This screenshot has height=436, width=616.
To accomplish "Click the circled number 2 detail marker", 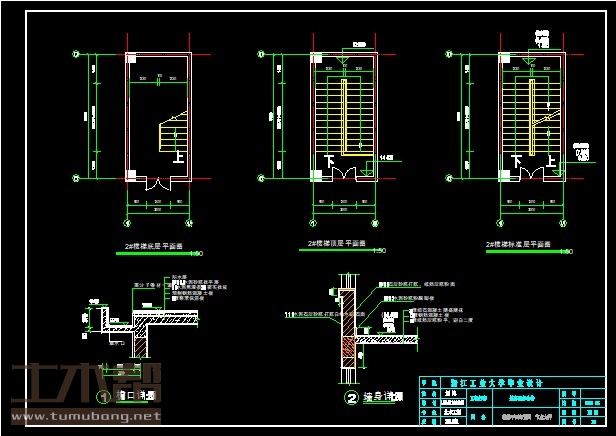I will point(351,397).
